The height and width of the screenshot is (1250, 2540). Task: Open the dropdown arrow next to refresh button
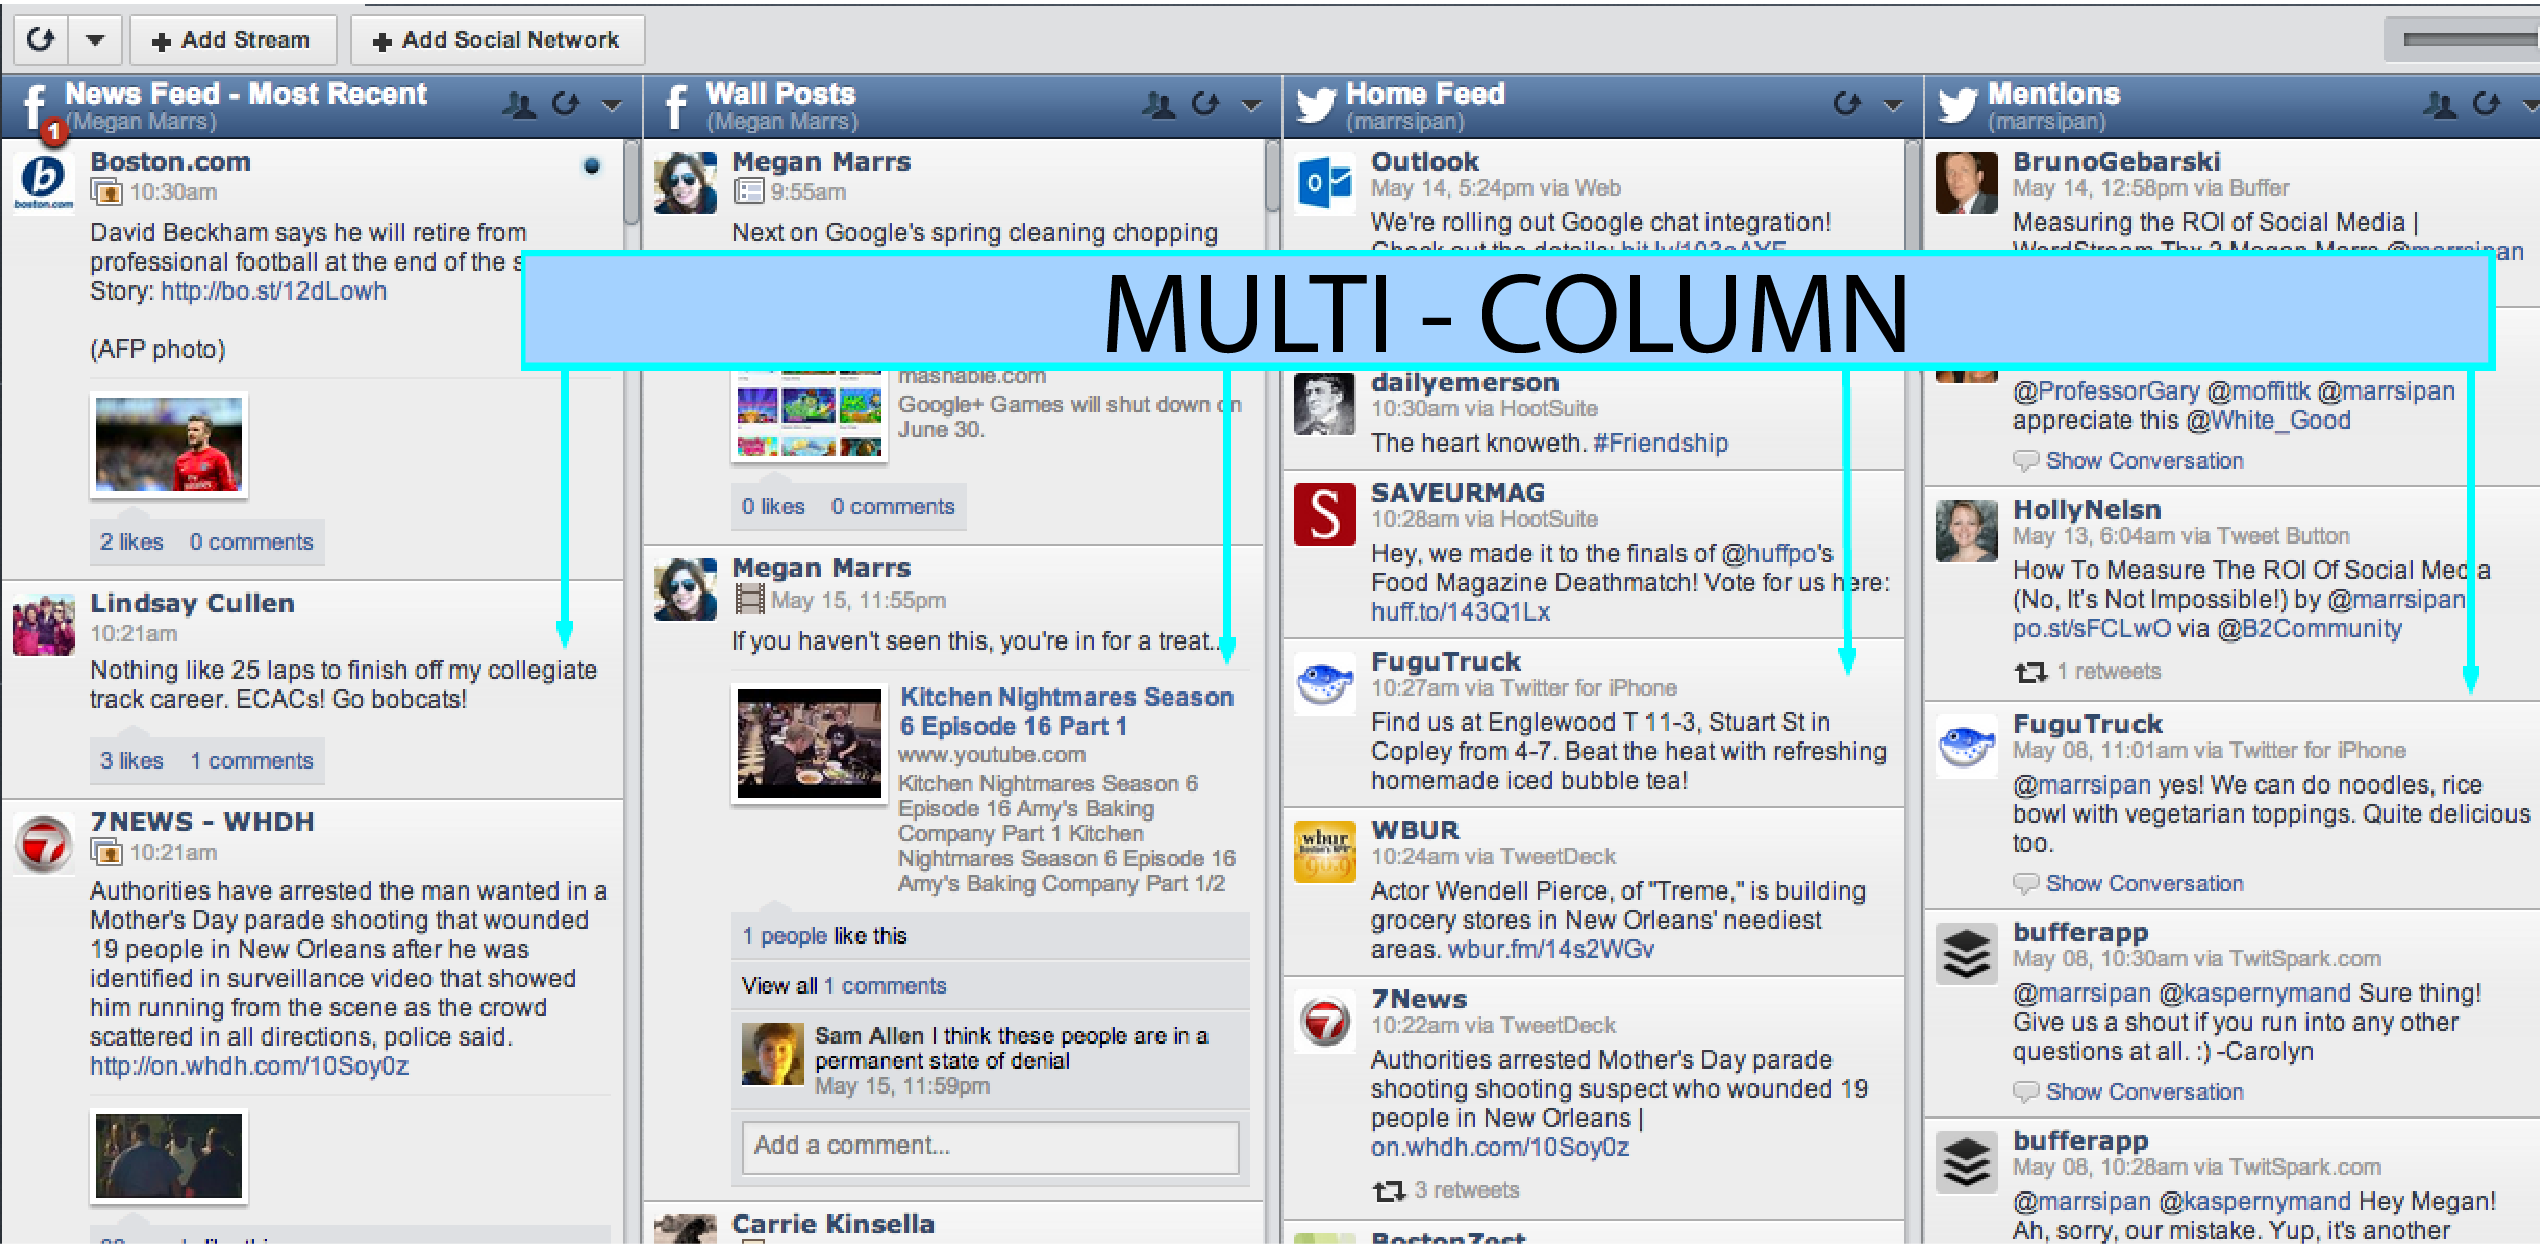95,40
